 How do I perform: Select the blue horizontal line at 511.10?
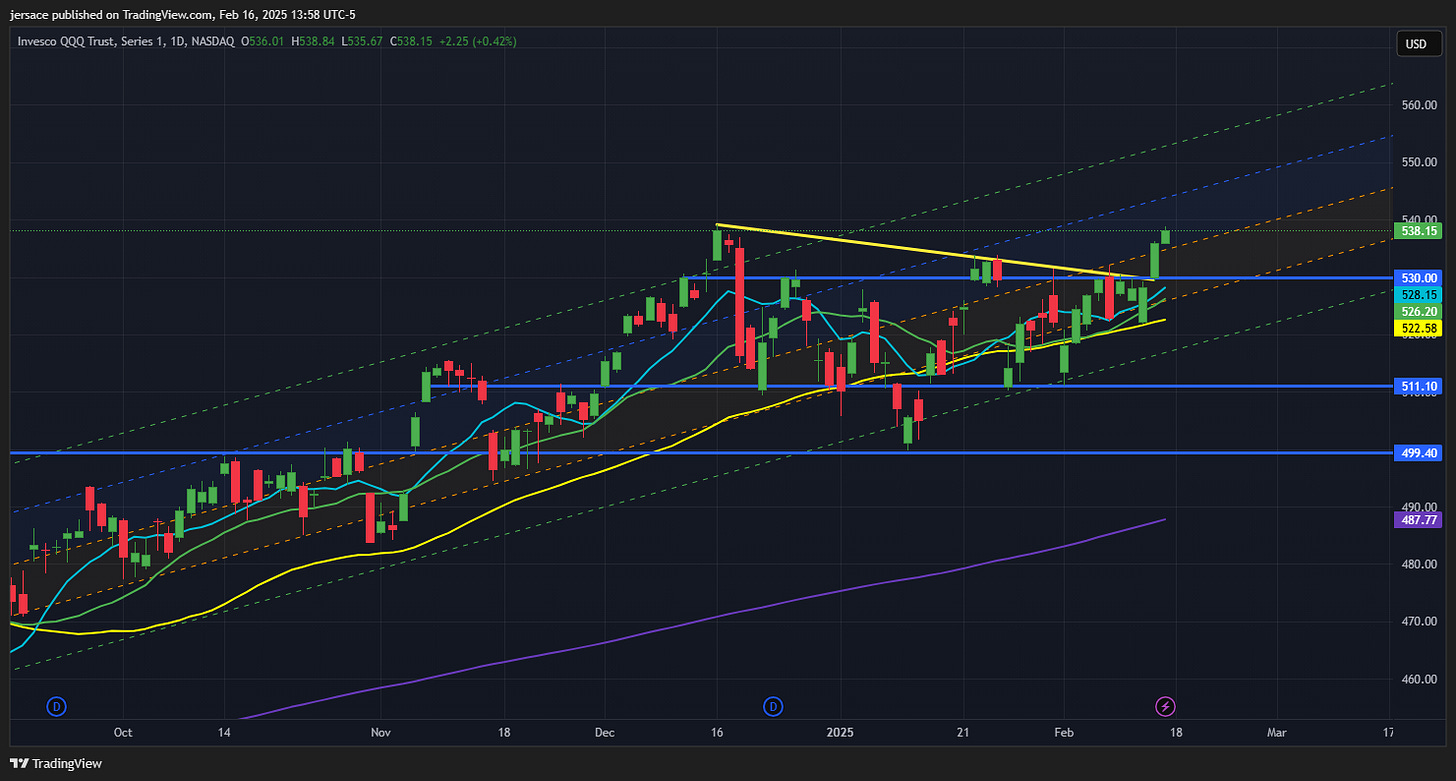coord(910,386)
